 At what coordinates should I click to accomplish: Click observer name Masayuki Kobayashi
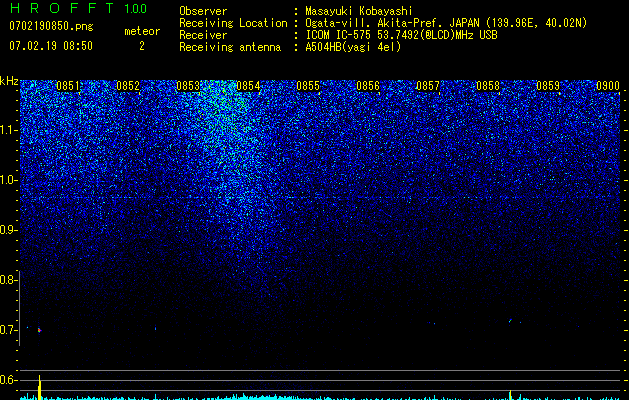point(359,11)
